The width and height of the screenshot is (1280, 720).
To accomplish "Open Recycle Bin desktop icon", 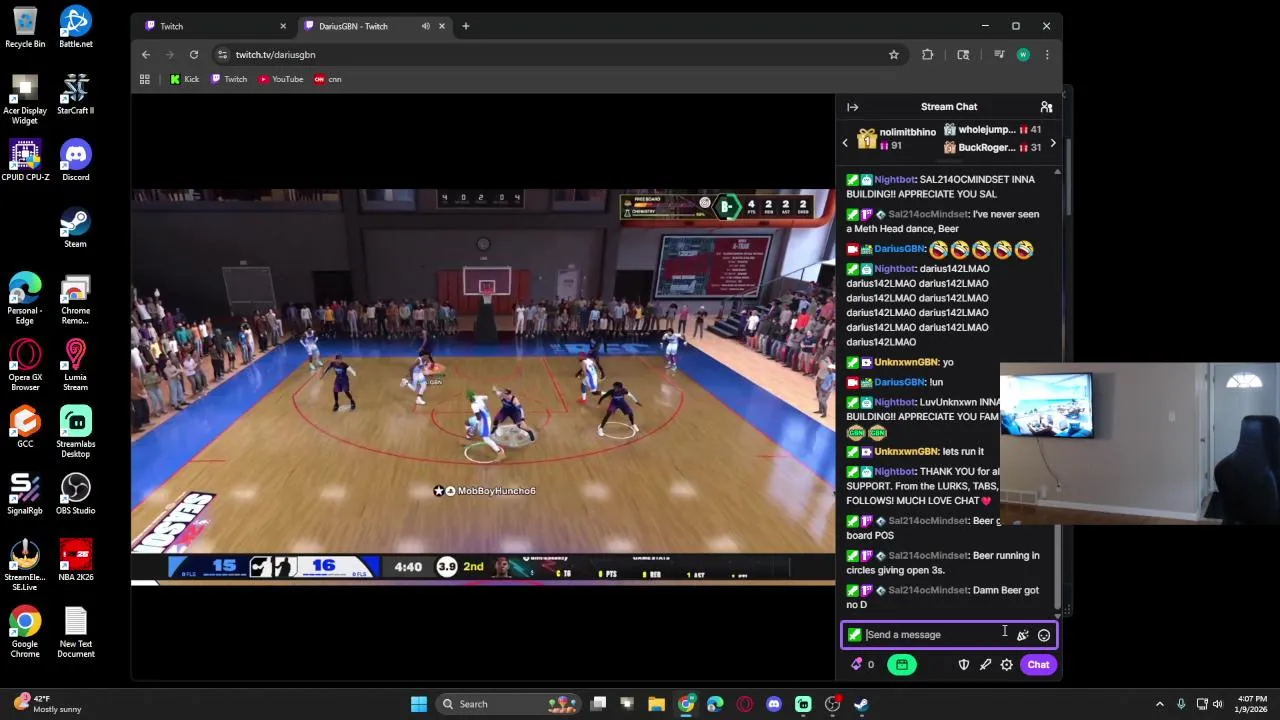I will point(25,27).
